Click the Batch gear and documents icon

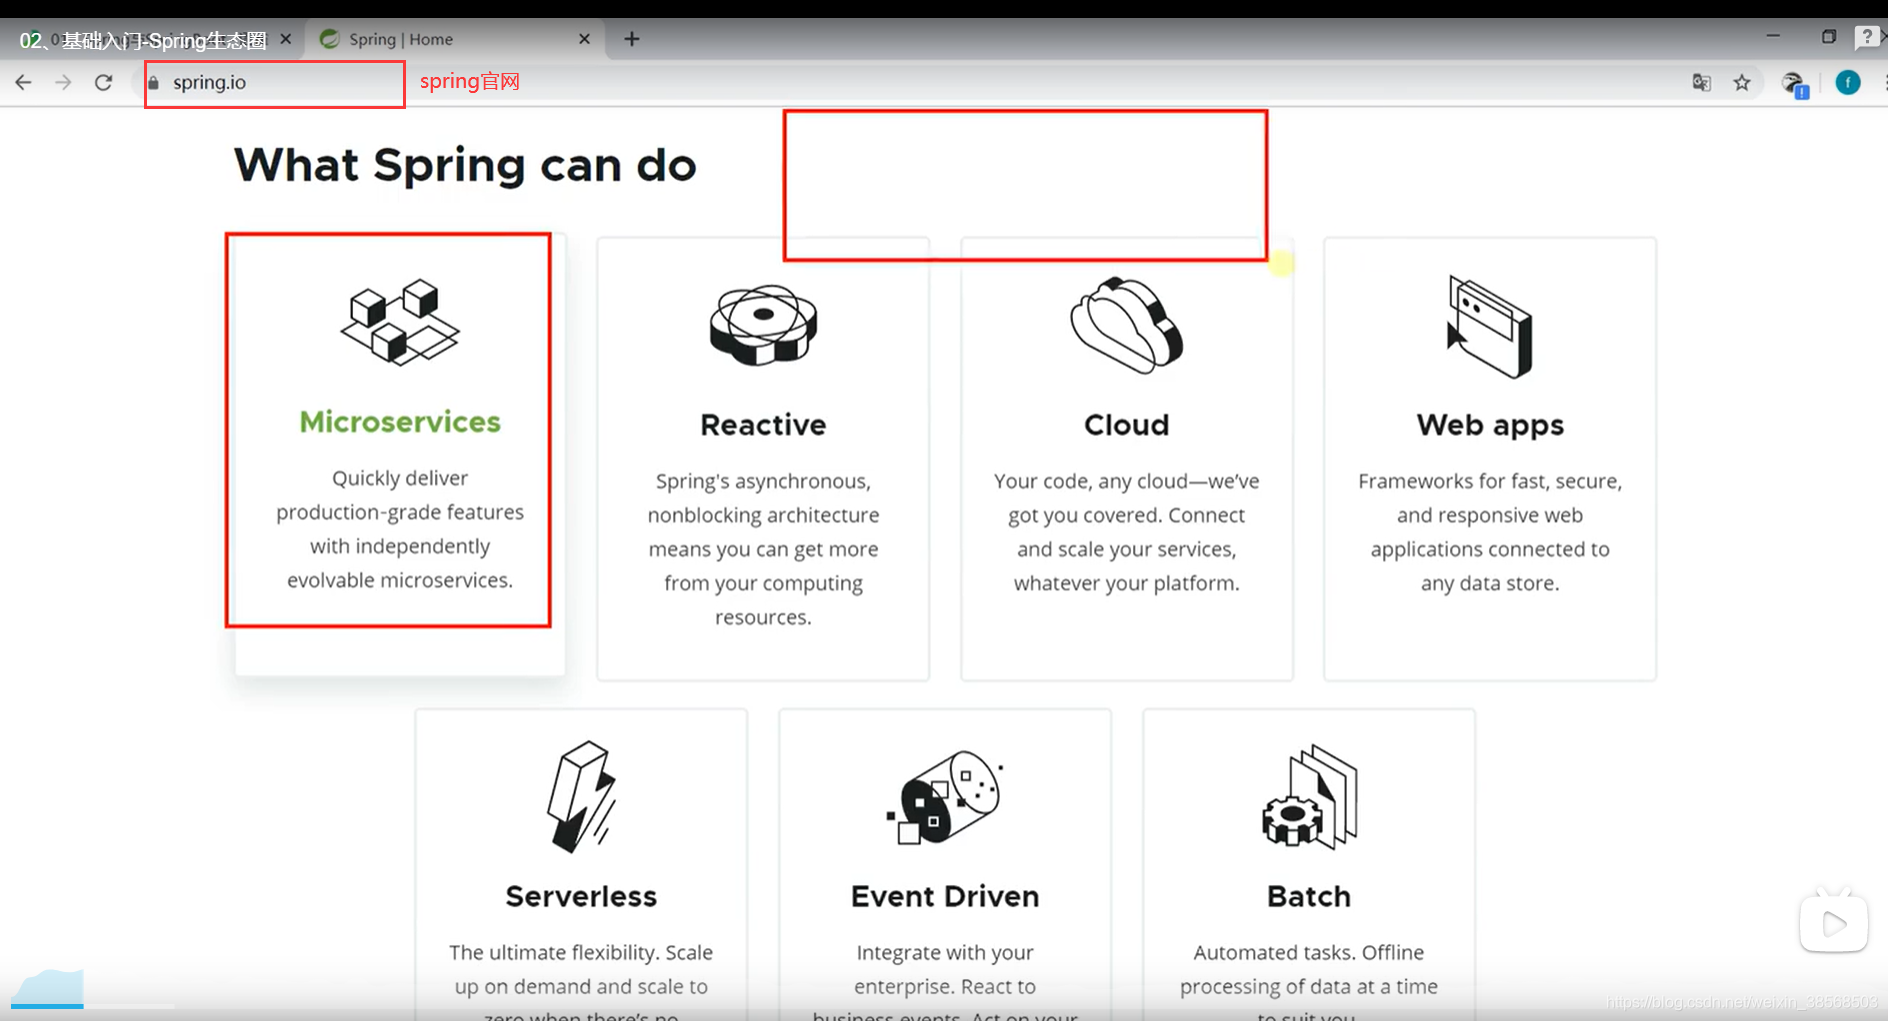click(1309, 797)
